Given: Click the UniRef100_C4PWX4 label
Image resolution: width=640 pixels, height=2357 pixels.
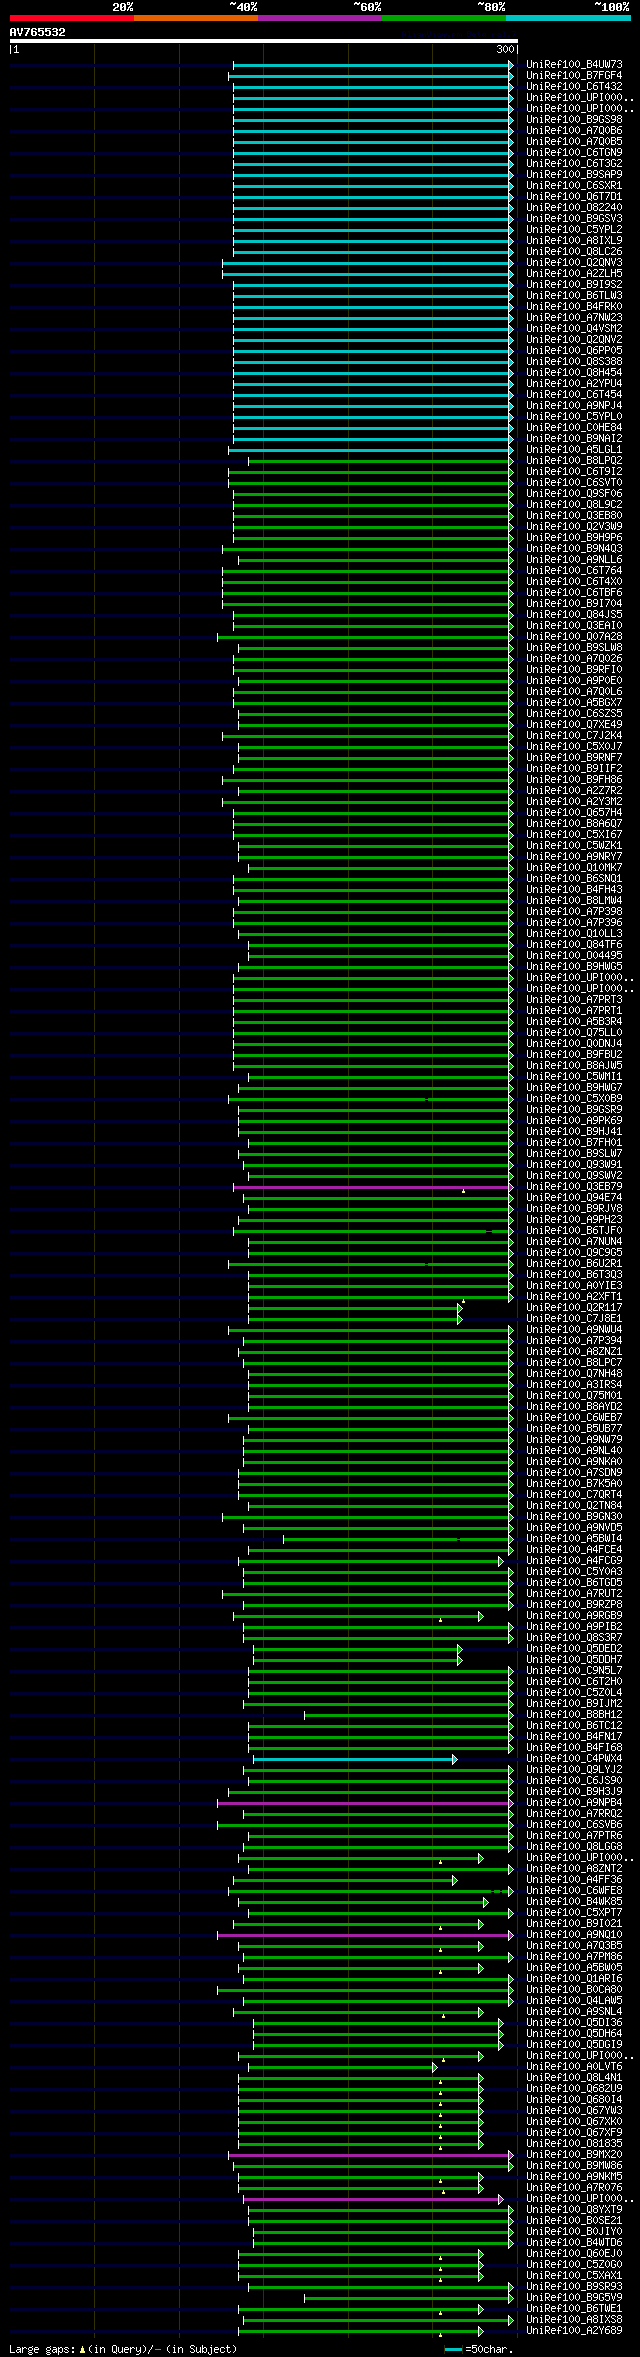Looking at the screenshot, I should [574, 1759].
